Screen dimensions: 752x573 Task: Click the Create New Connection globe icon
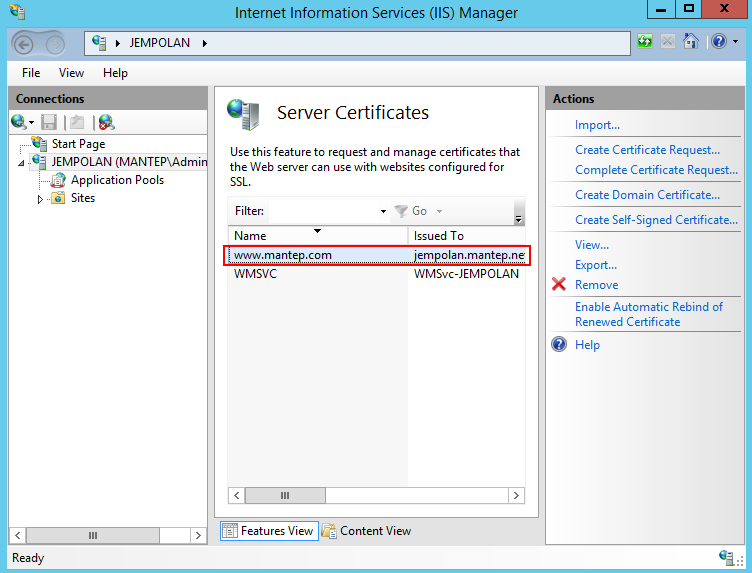(18, 122)
